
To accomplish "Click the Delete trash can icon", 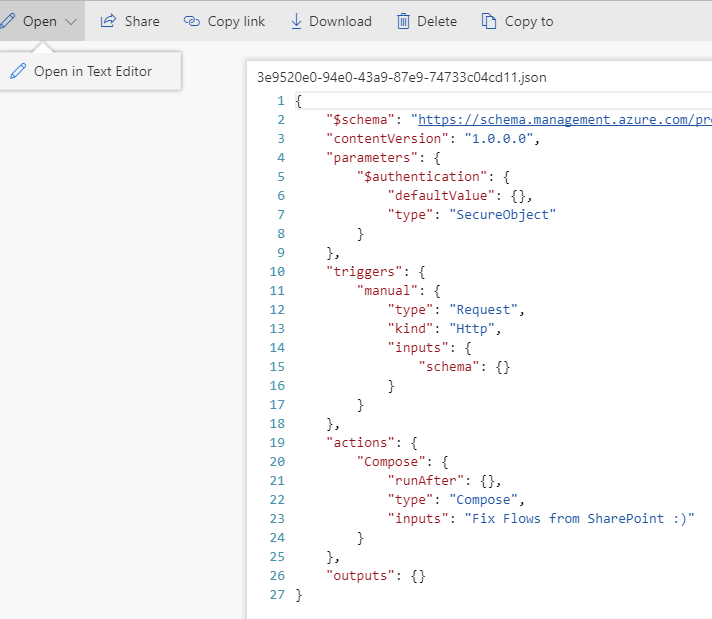I will (403, 21).
